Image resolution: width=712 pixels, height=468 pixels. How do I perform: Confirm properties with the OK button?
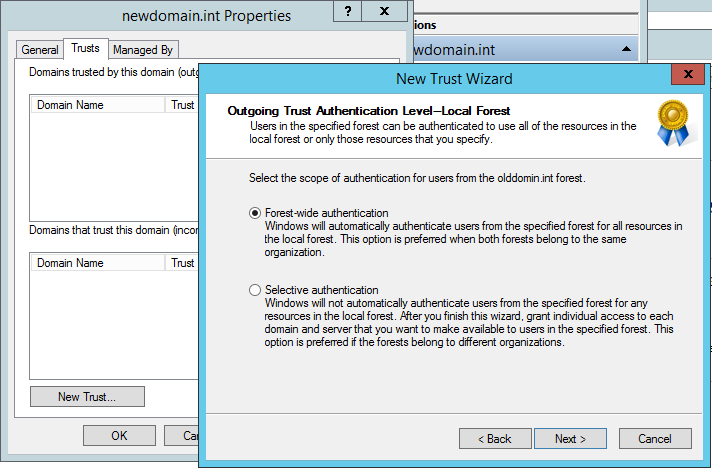[119, 436]
